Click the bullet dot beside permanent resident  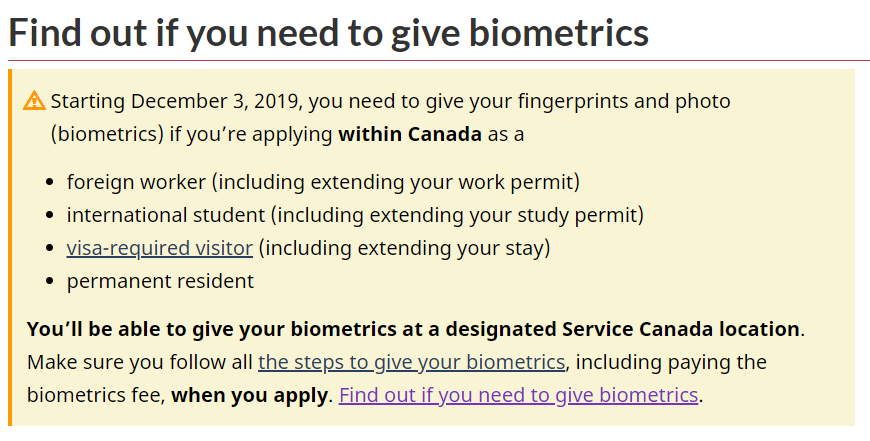pos(51,281)
